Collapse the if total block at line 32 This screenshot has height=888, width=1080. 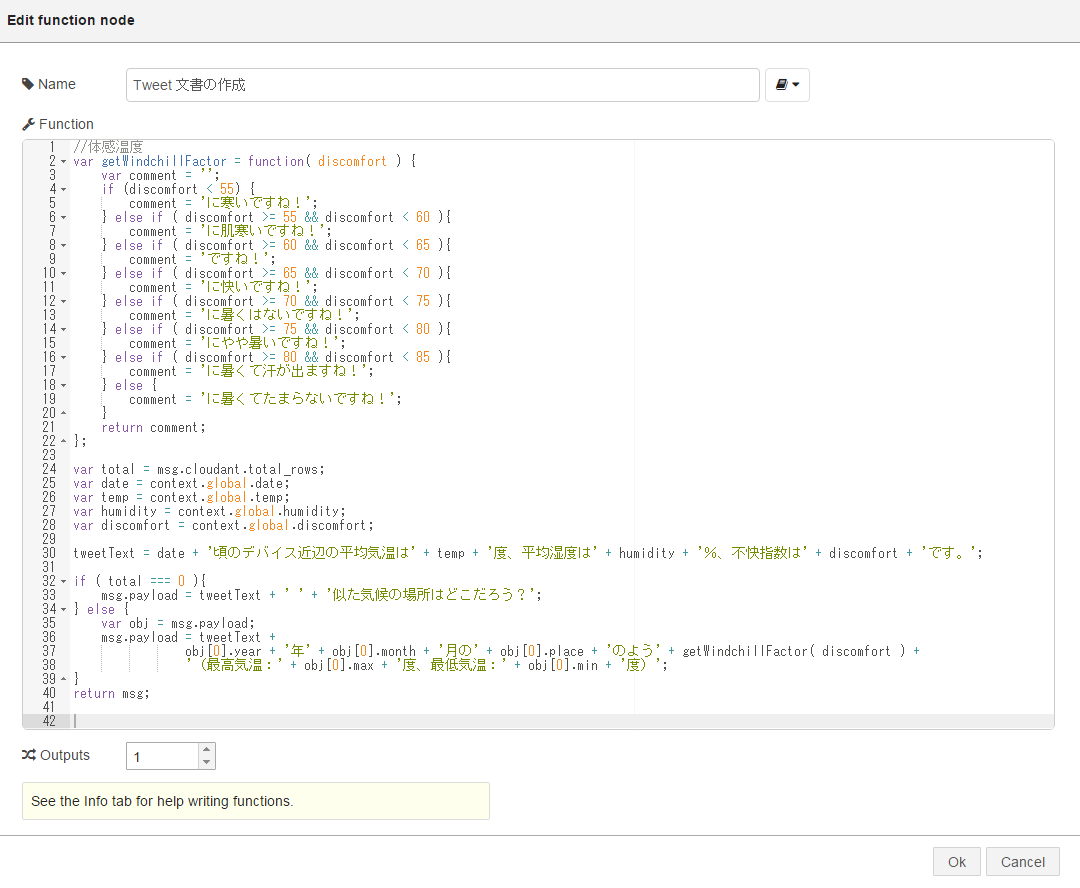coord(63,581)
